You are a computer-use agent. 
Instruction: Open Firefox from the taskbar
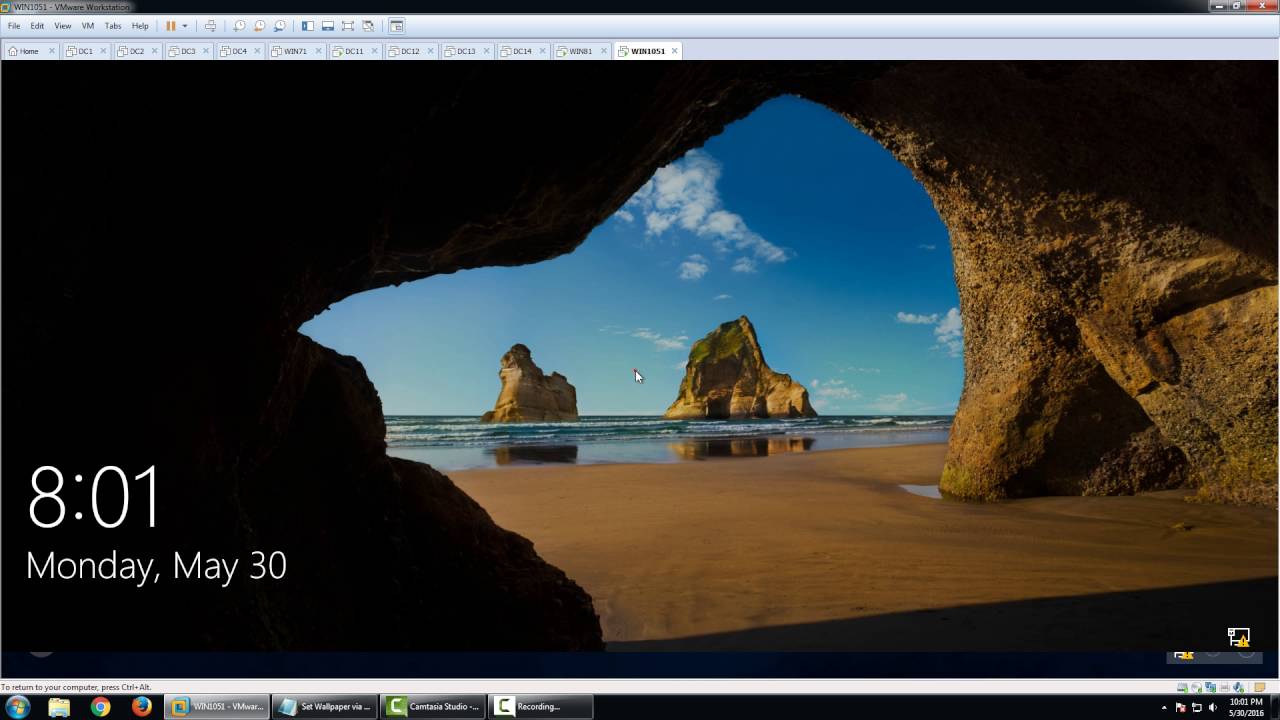(142, 707)
